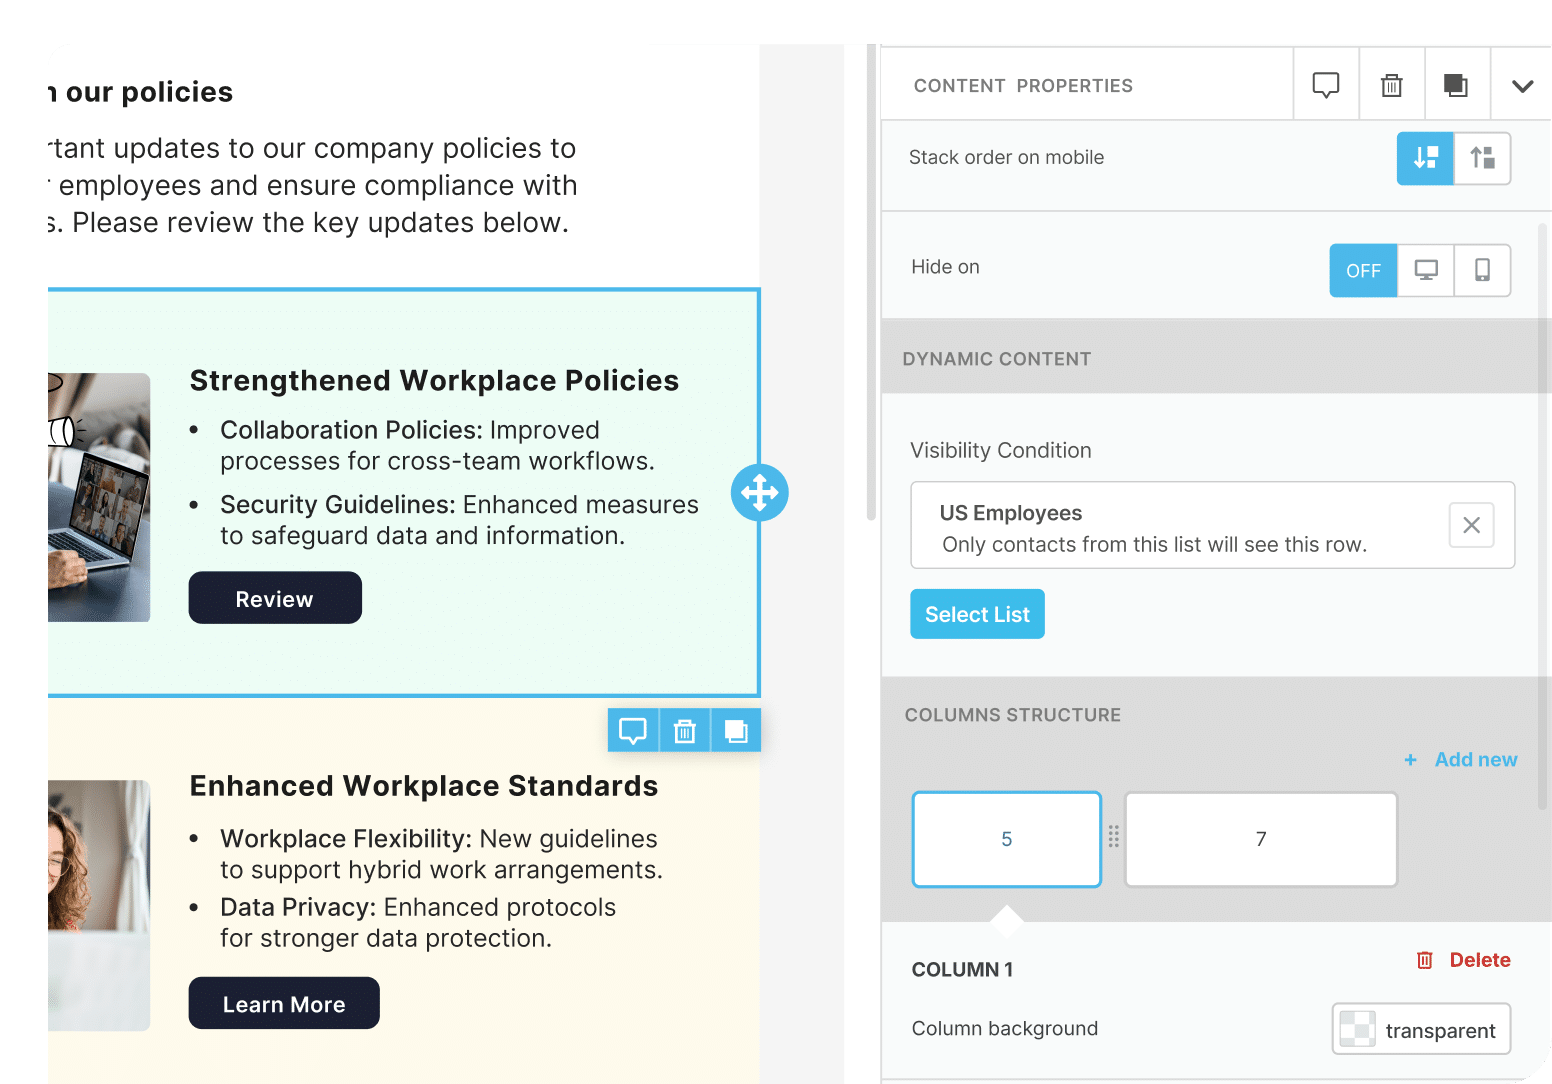Delete Column 1 using the Delete link
Viewport: 1552px width, 1084px height.
(1464, 960)
